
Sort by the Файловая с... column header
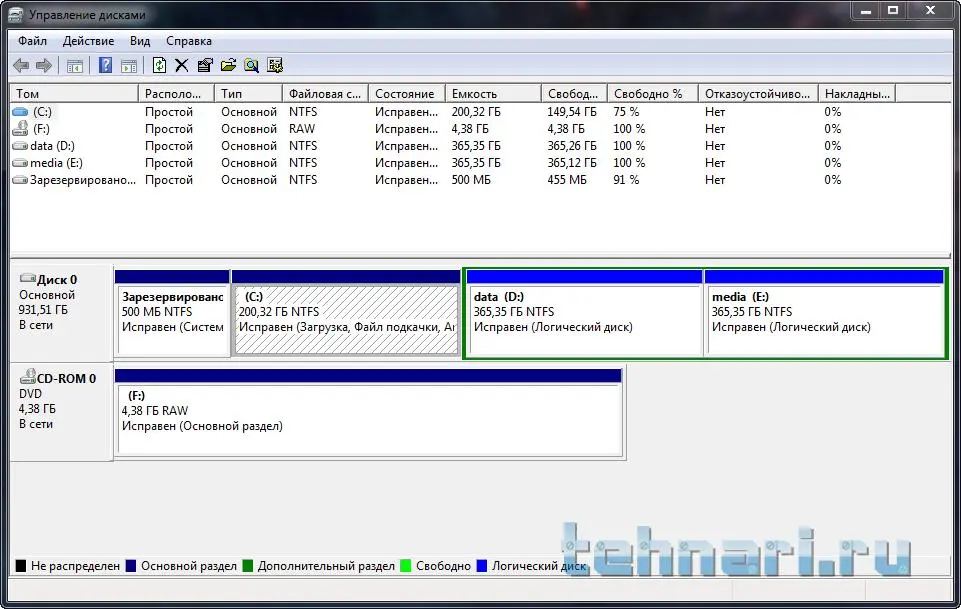click(325, 94)
